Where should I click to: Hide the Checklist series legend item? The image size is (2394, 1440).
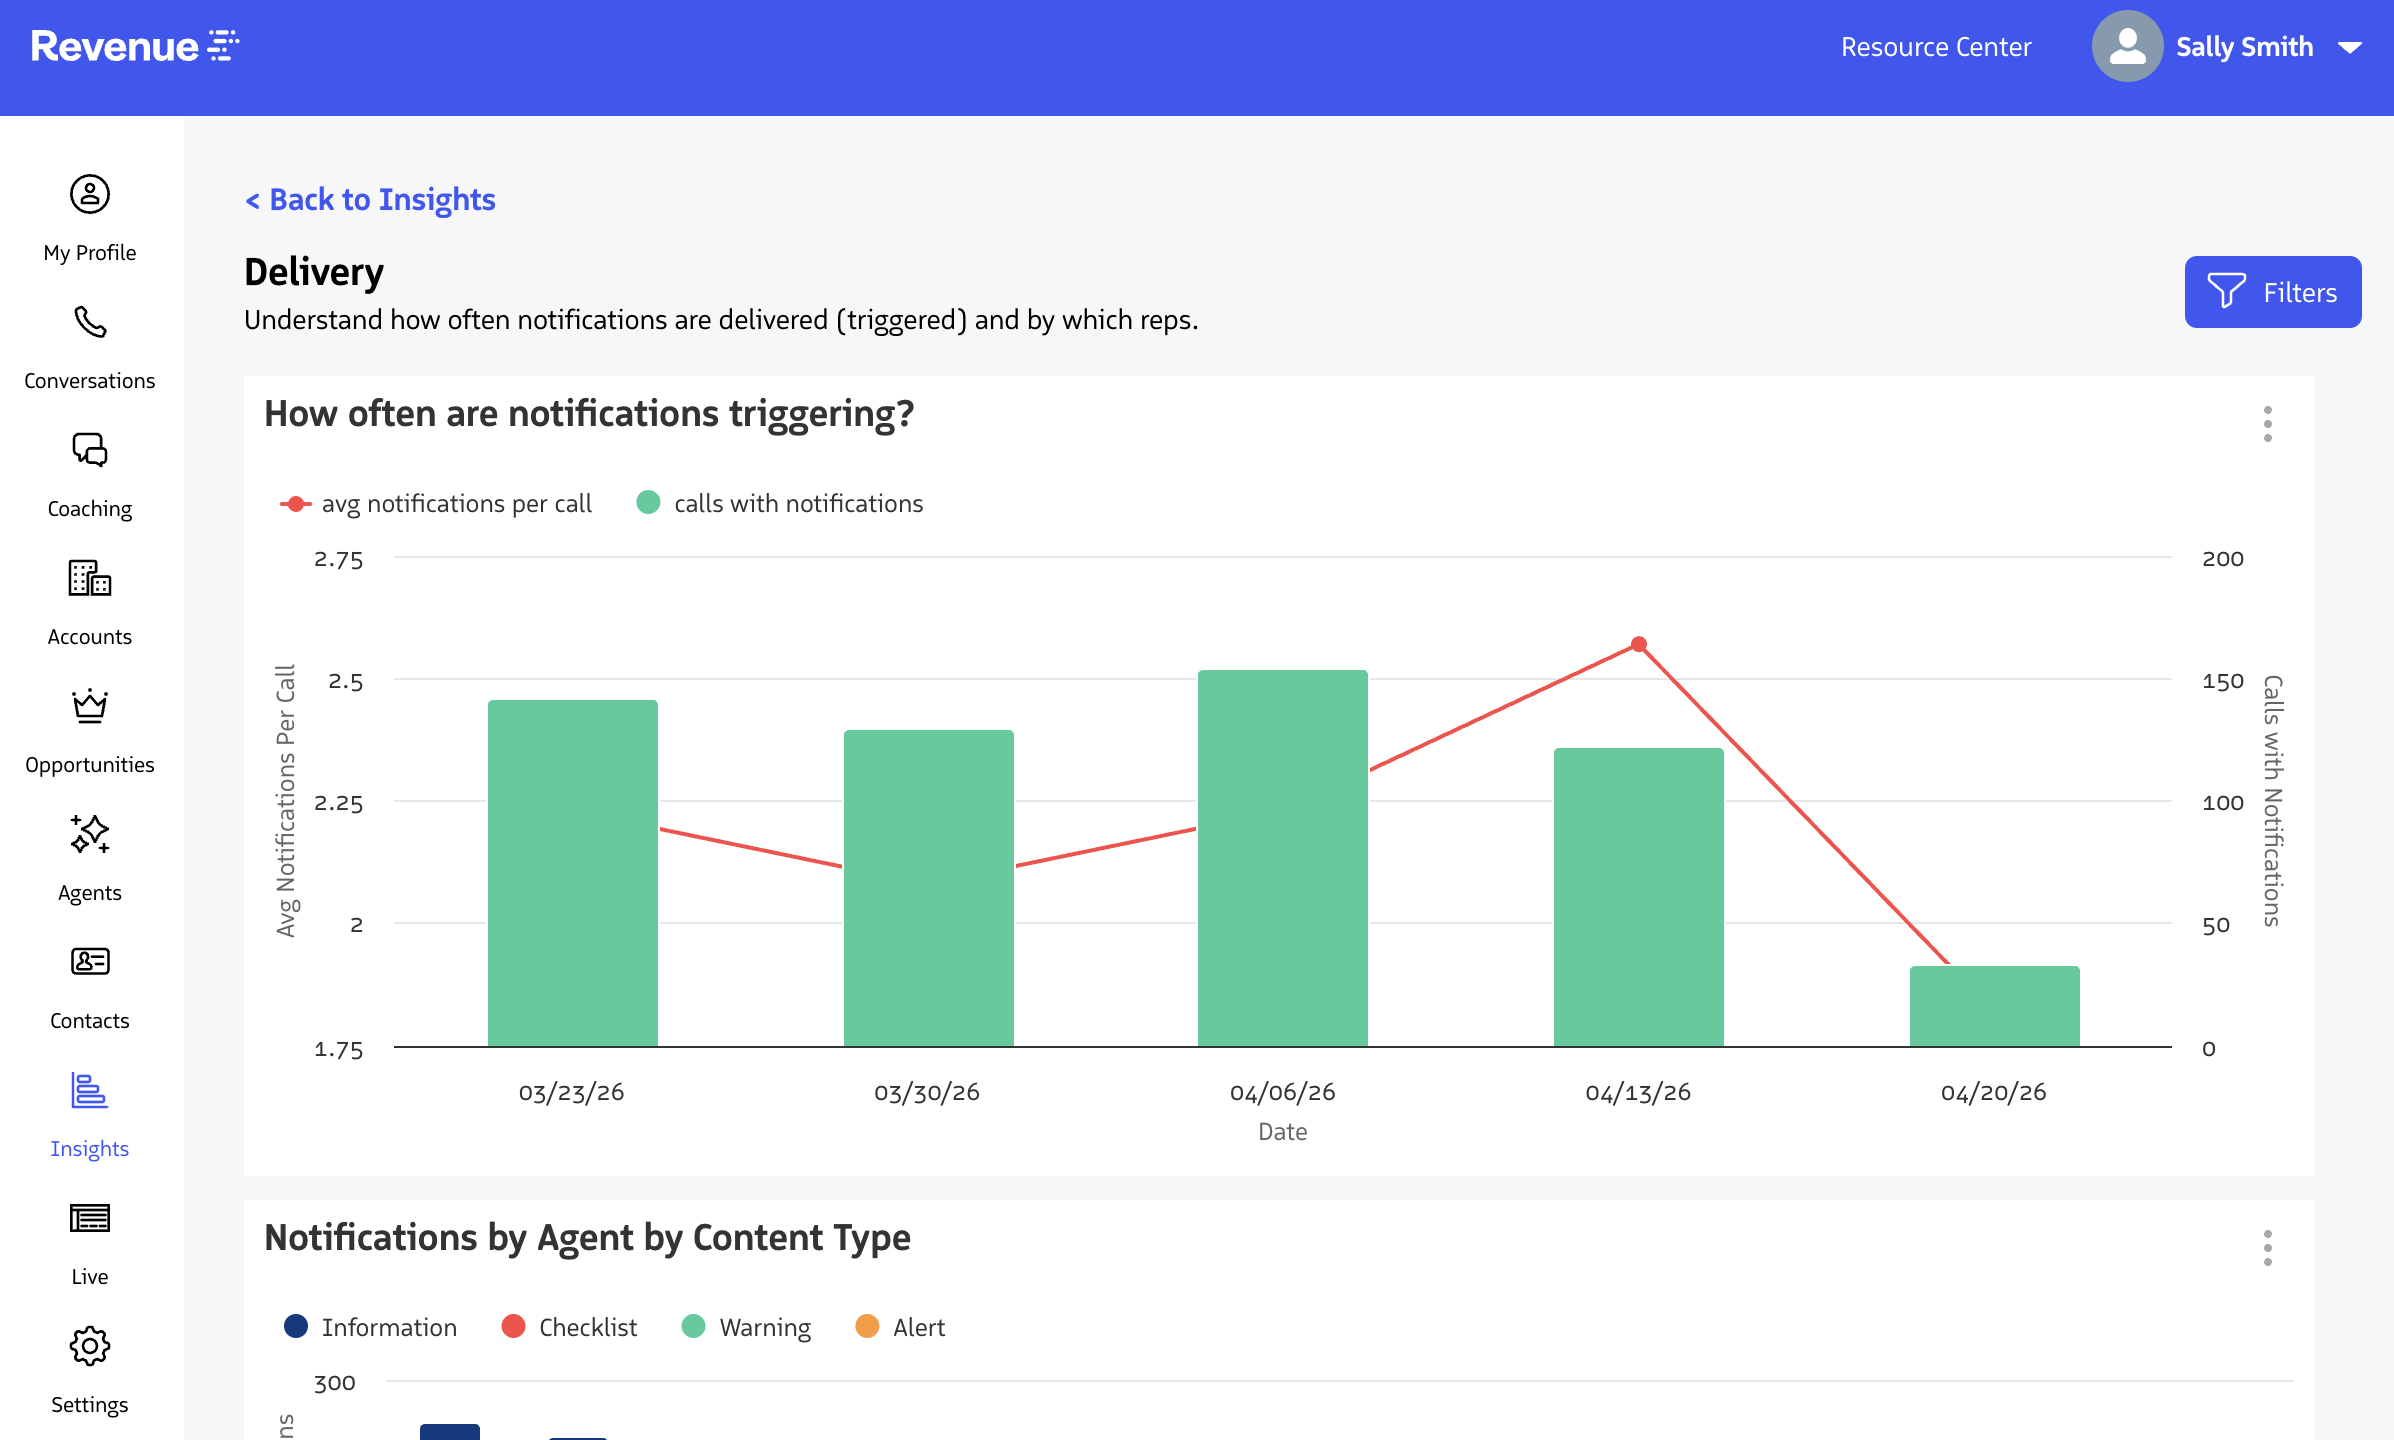tap(569, 1328)
